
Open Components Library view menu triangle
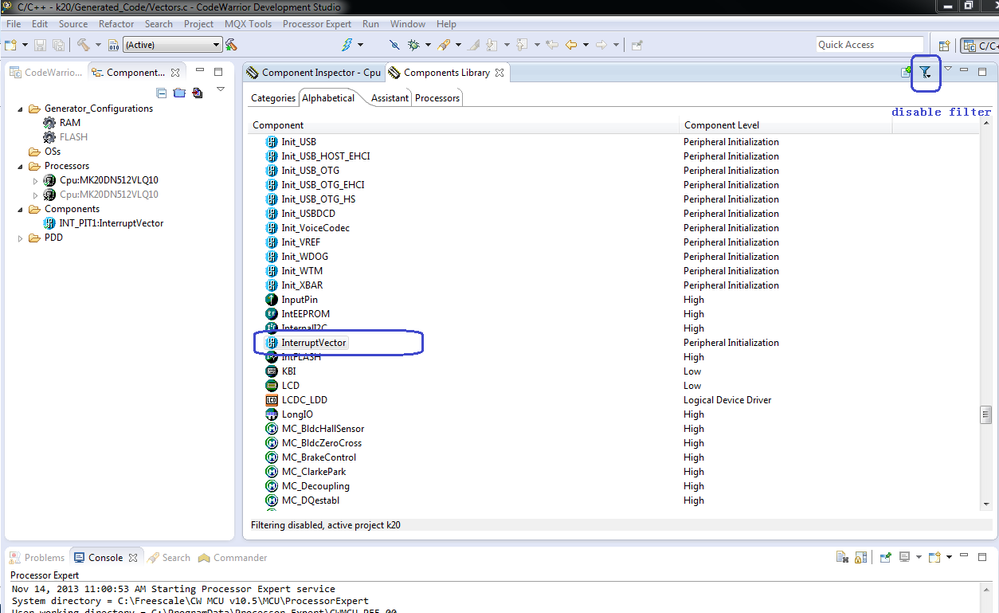948,69
